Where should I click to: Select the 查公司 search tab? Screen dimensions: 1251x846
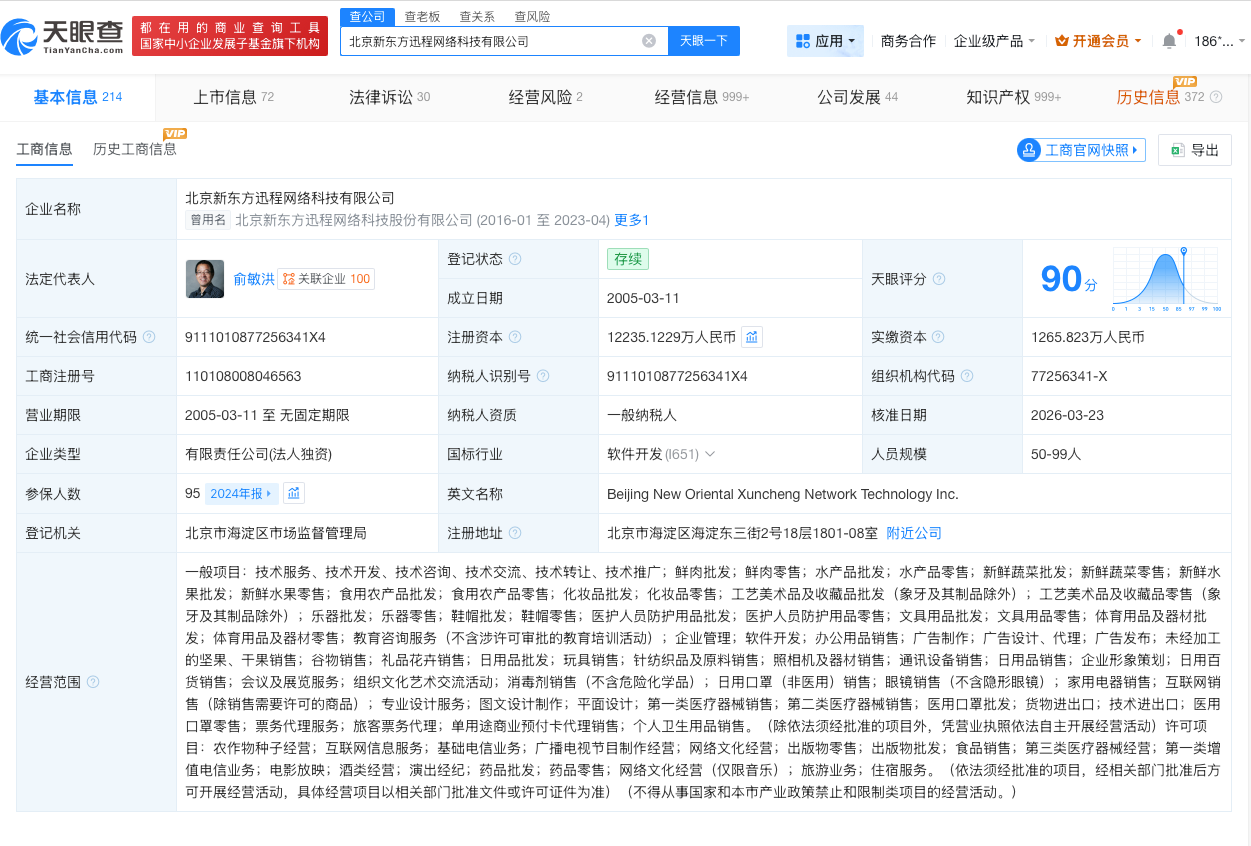[x=367, y=16]
